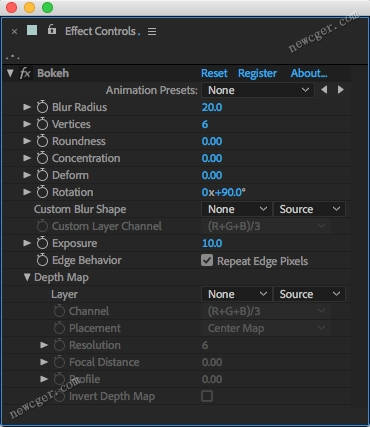Open the Effect Controls panel menu

point(152,31)
